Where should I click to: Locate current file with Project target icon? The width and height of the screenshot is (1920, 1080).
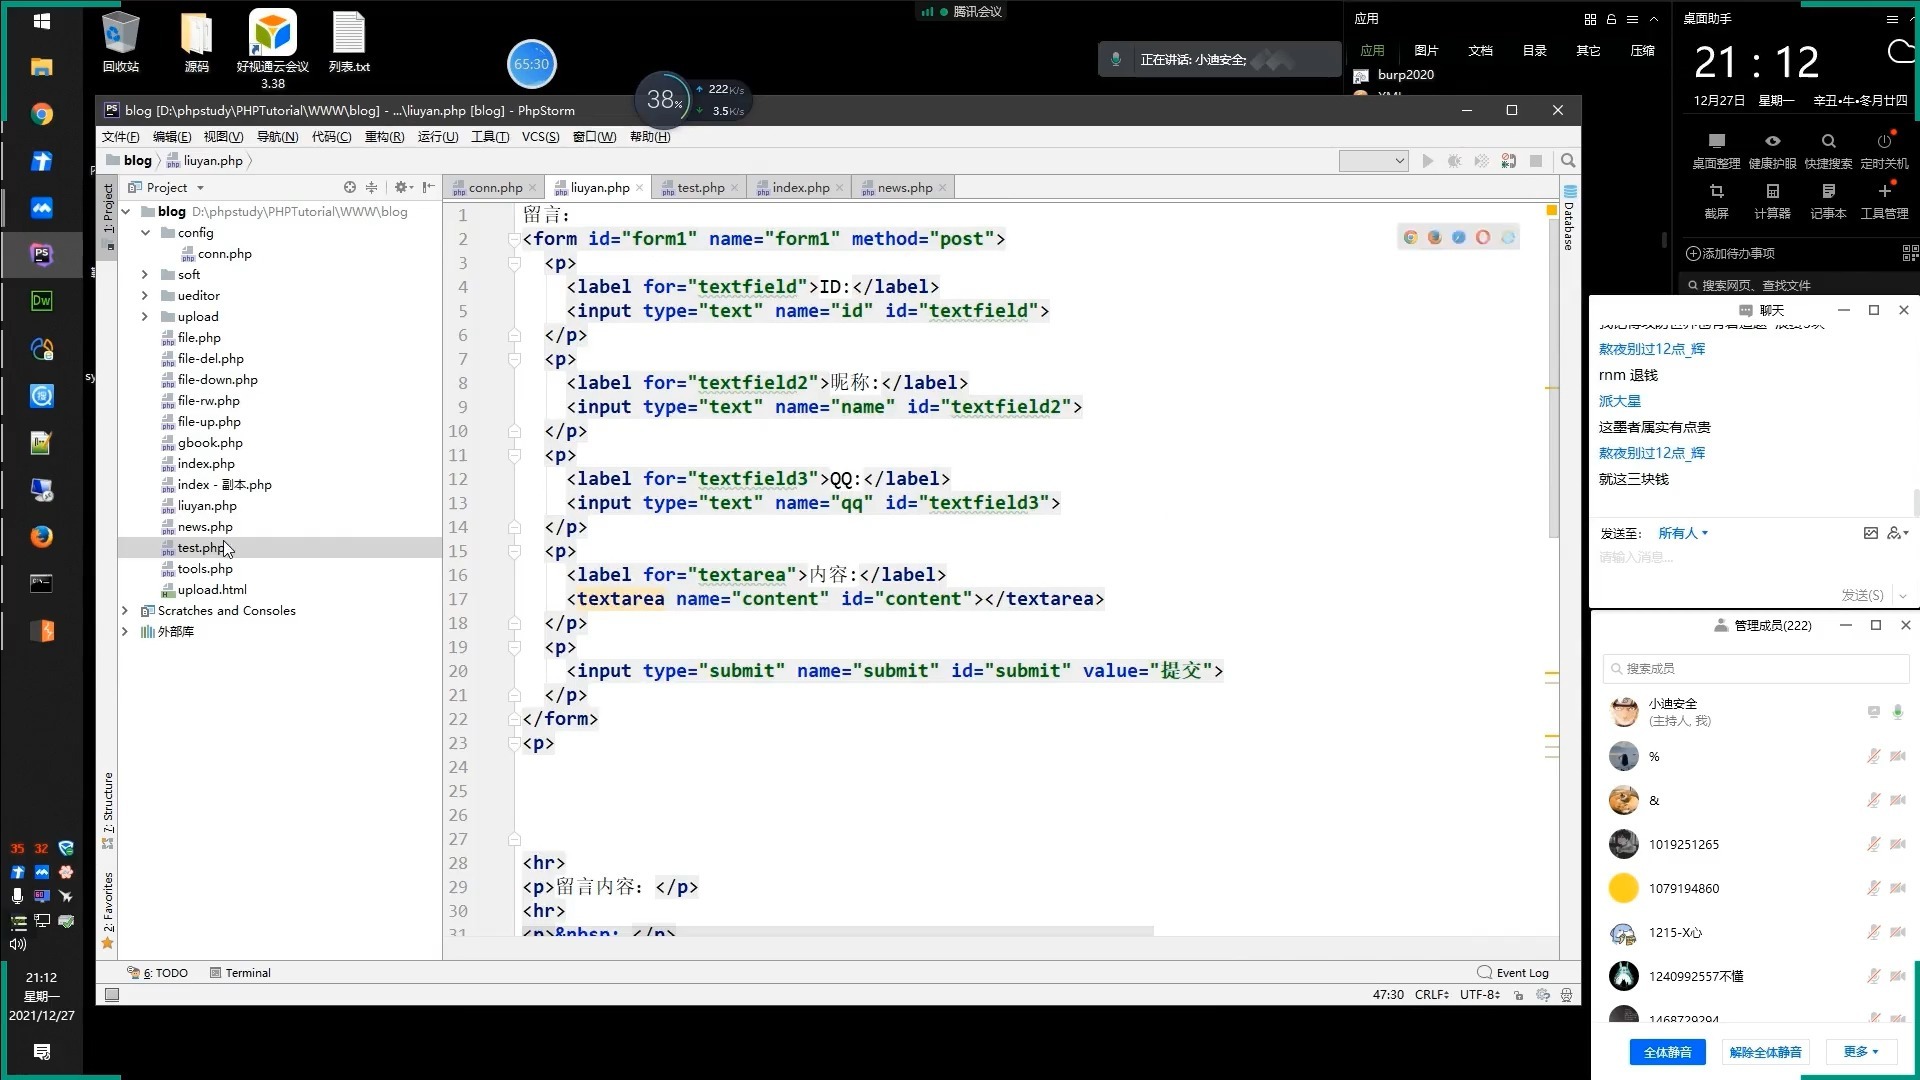[x=349, y=187]
